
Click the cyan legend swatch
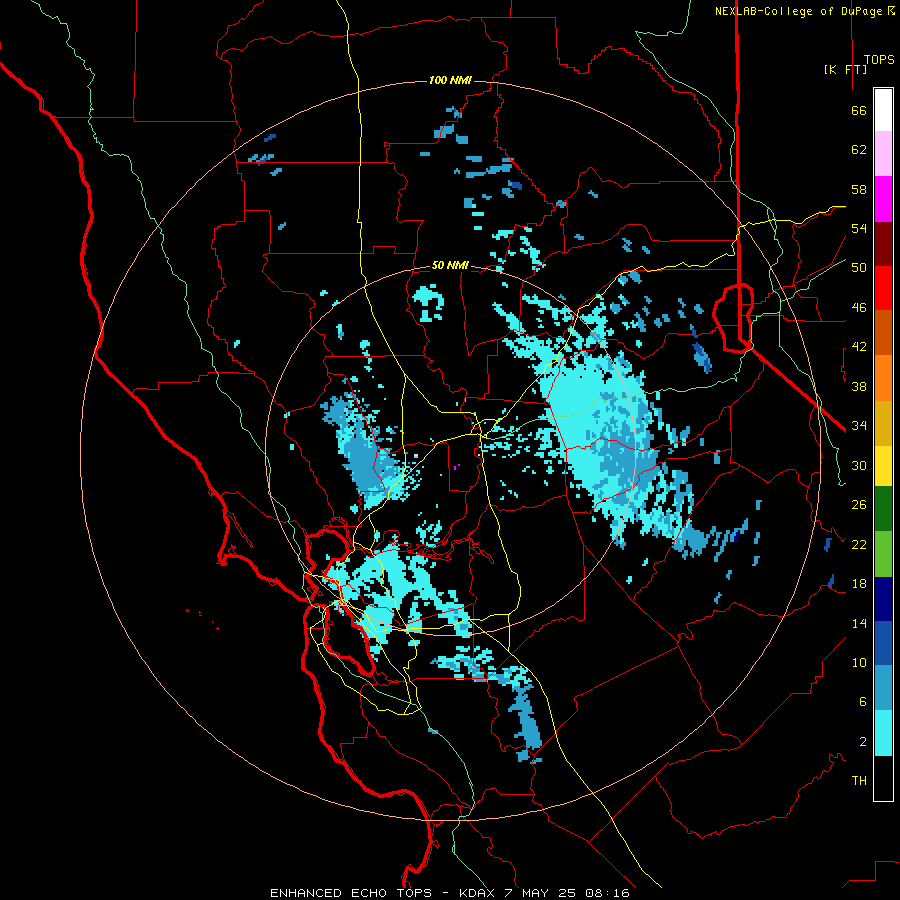pyautogui.click(x=883, y=733)
